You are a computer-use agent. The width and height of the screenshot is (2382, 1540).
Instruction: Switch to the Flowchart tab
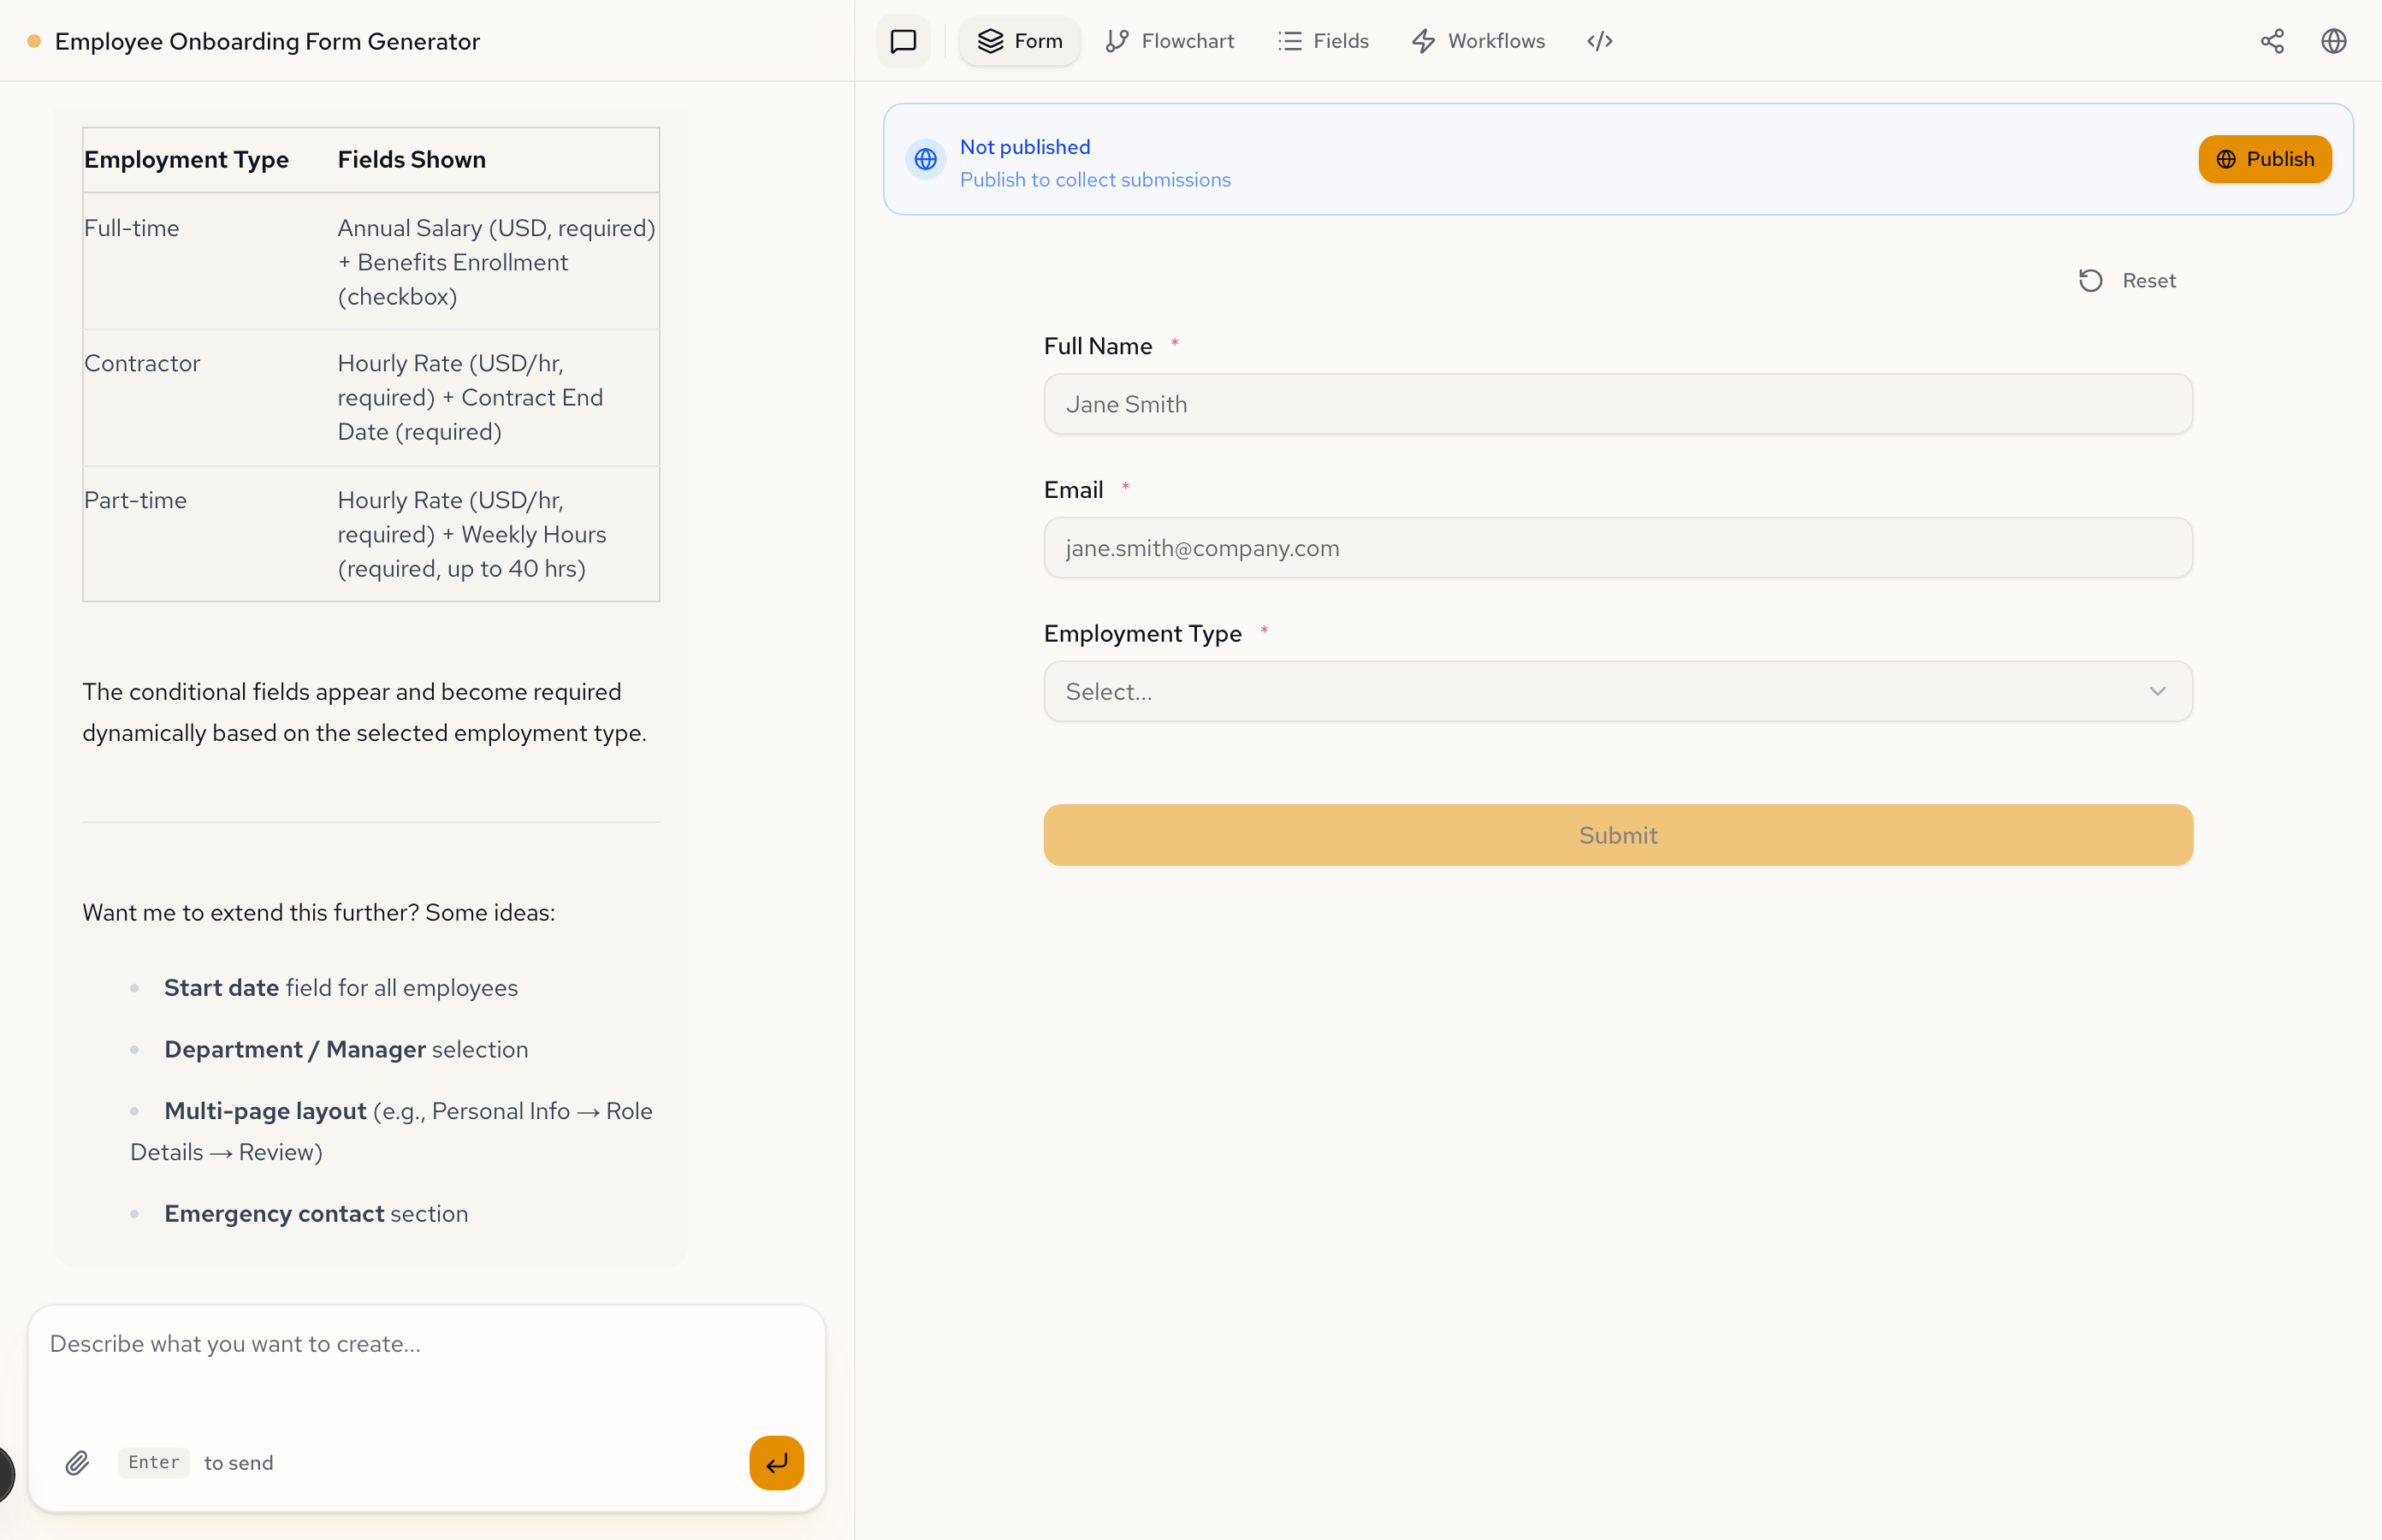click(1170, 41)
